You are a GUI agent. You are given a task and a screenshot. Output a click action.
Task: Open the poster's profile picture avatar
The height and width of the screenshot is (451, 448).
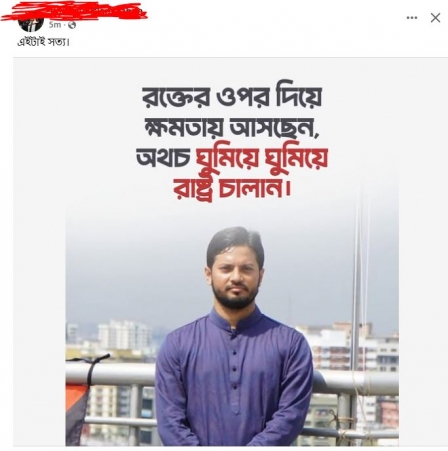pos(31,24)
